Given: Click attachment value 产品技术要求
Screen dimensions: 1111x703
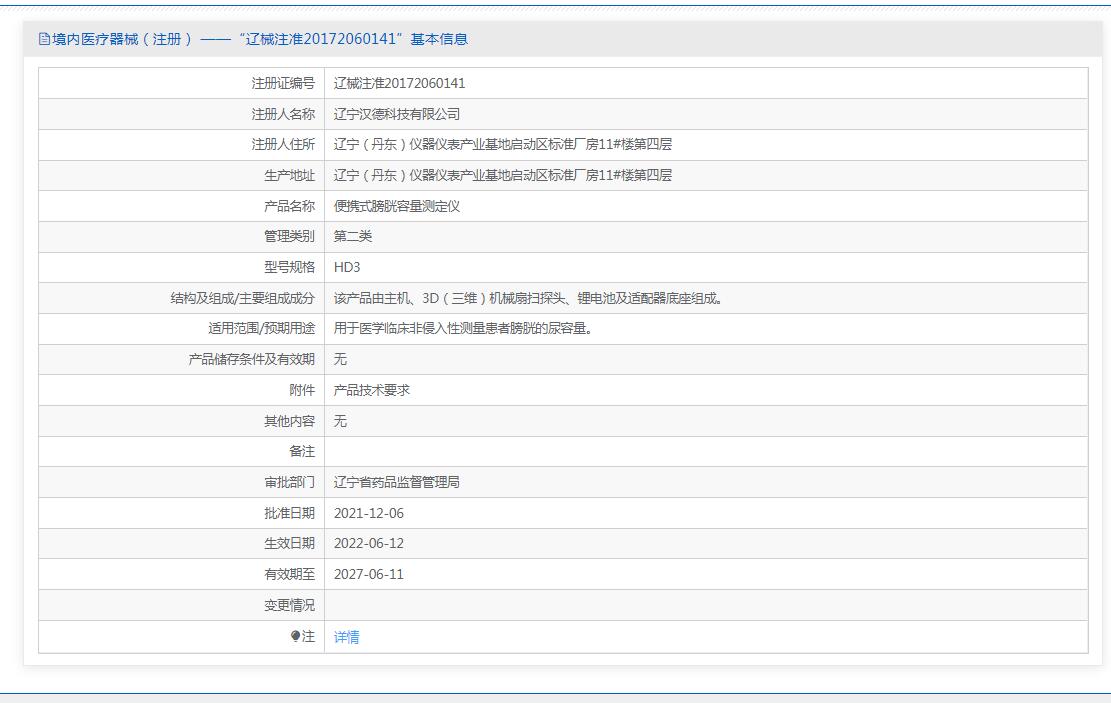Looking at the screenshot, I should 372,390.
